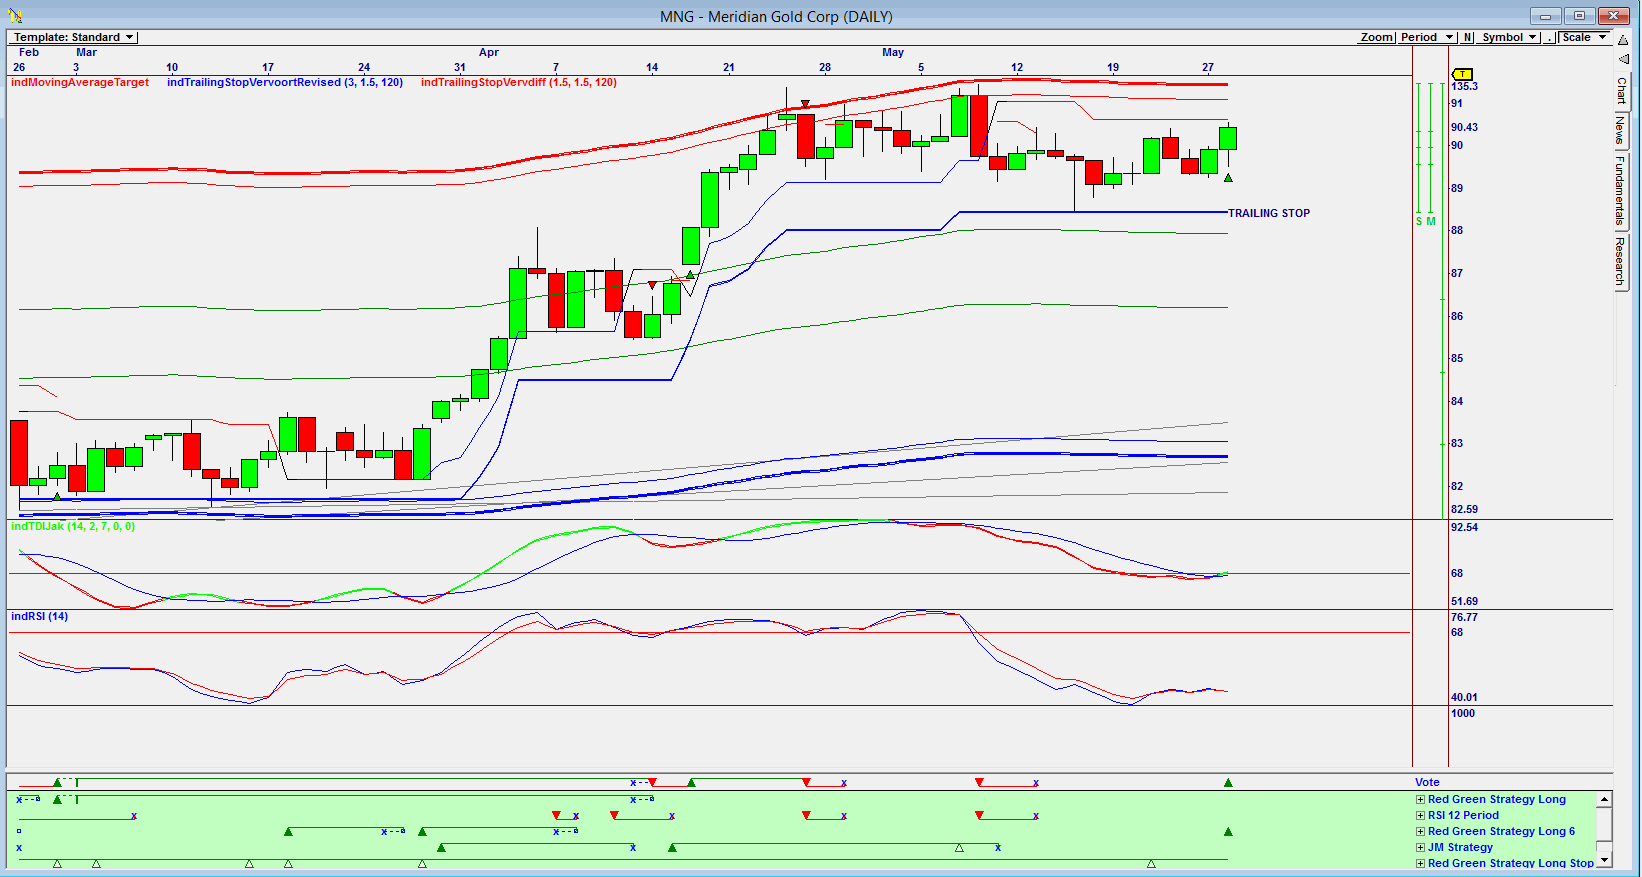Viewport: 1642px width, 877px height.
Task: Click green buy arrow near April 16 candle
Action: (x=690, y=275)
